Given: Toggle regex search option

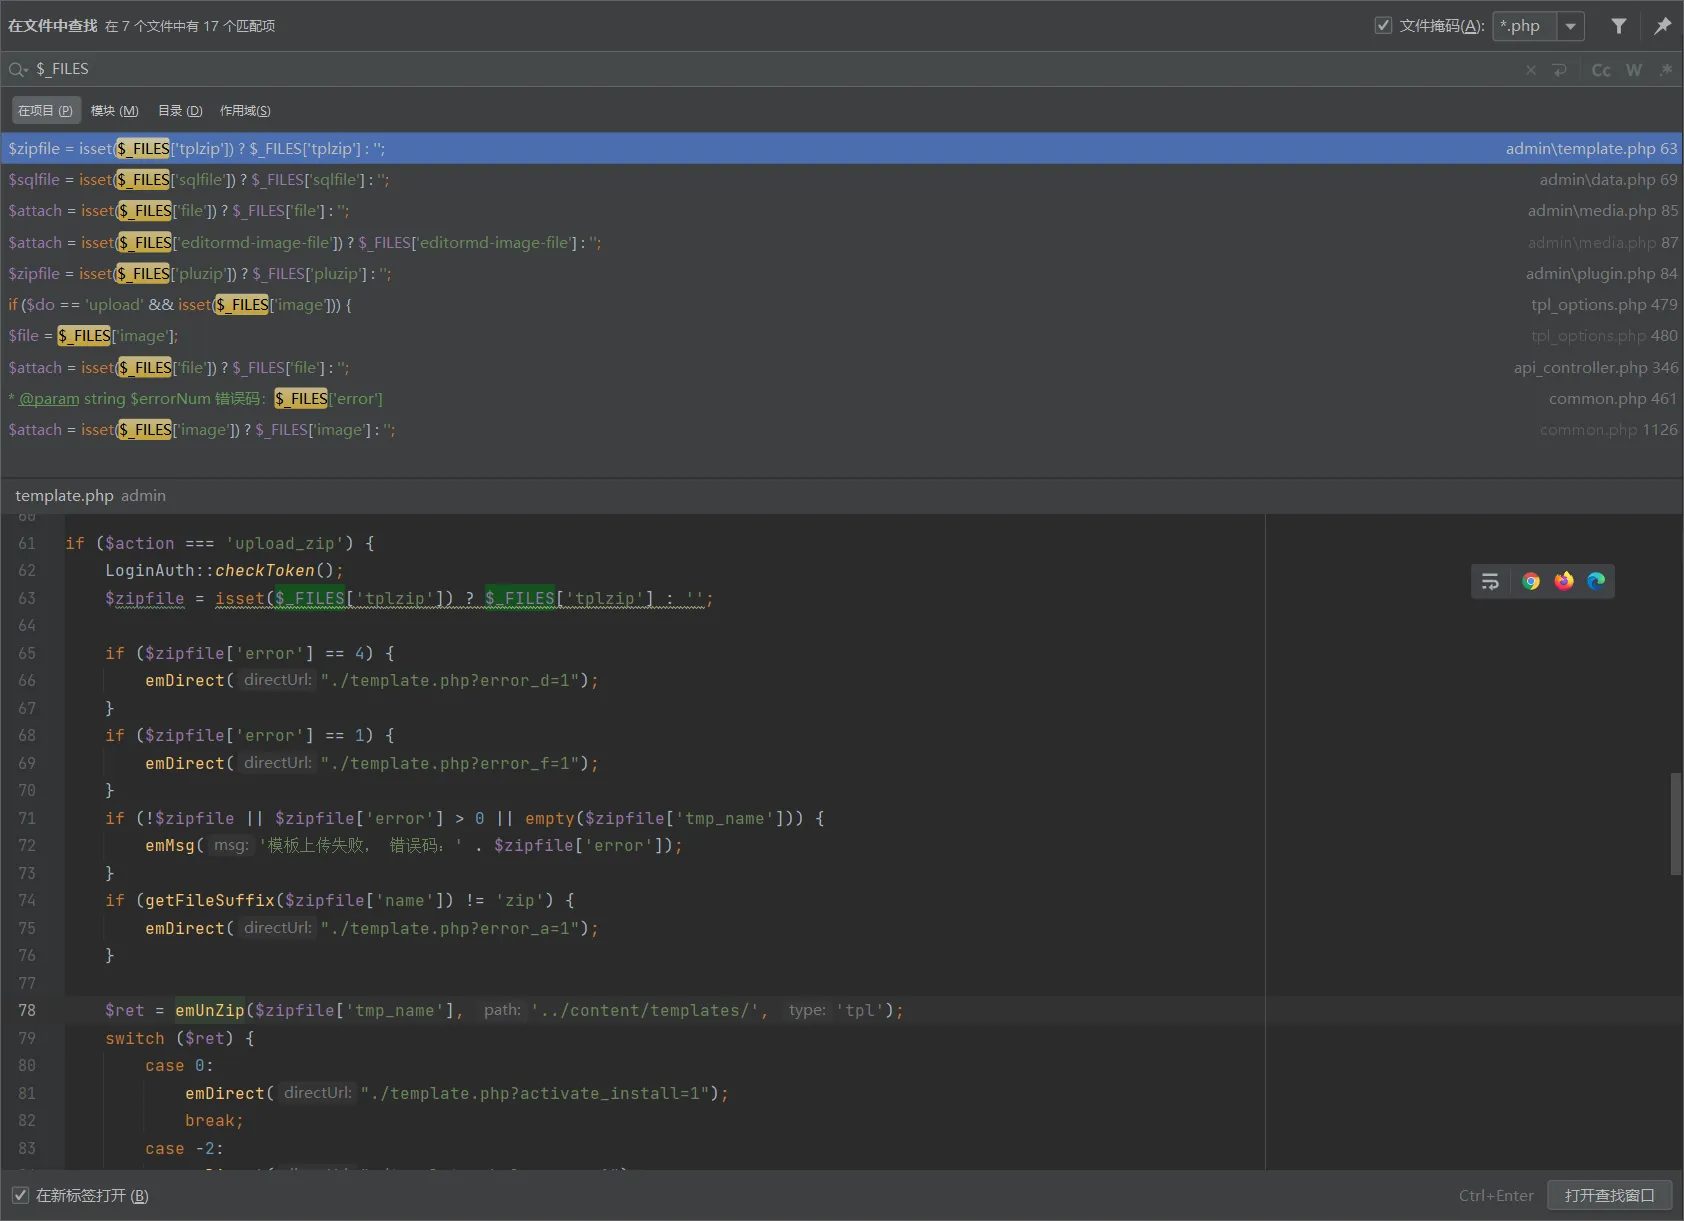Looking at the screenshot, I should point(1665,70).
